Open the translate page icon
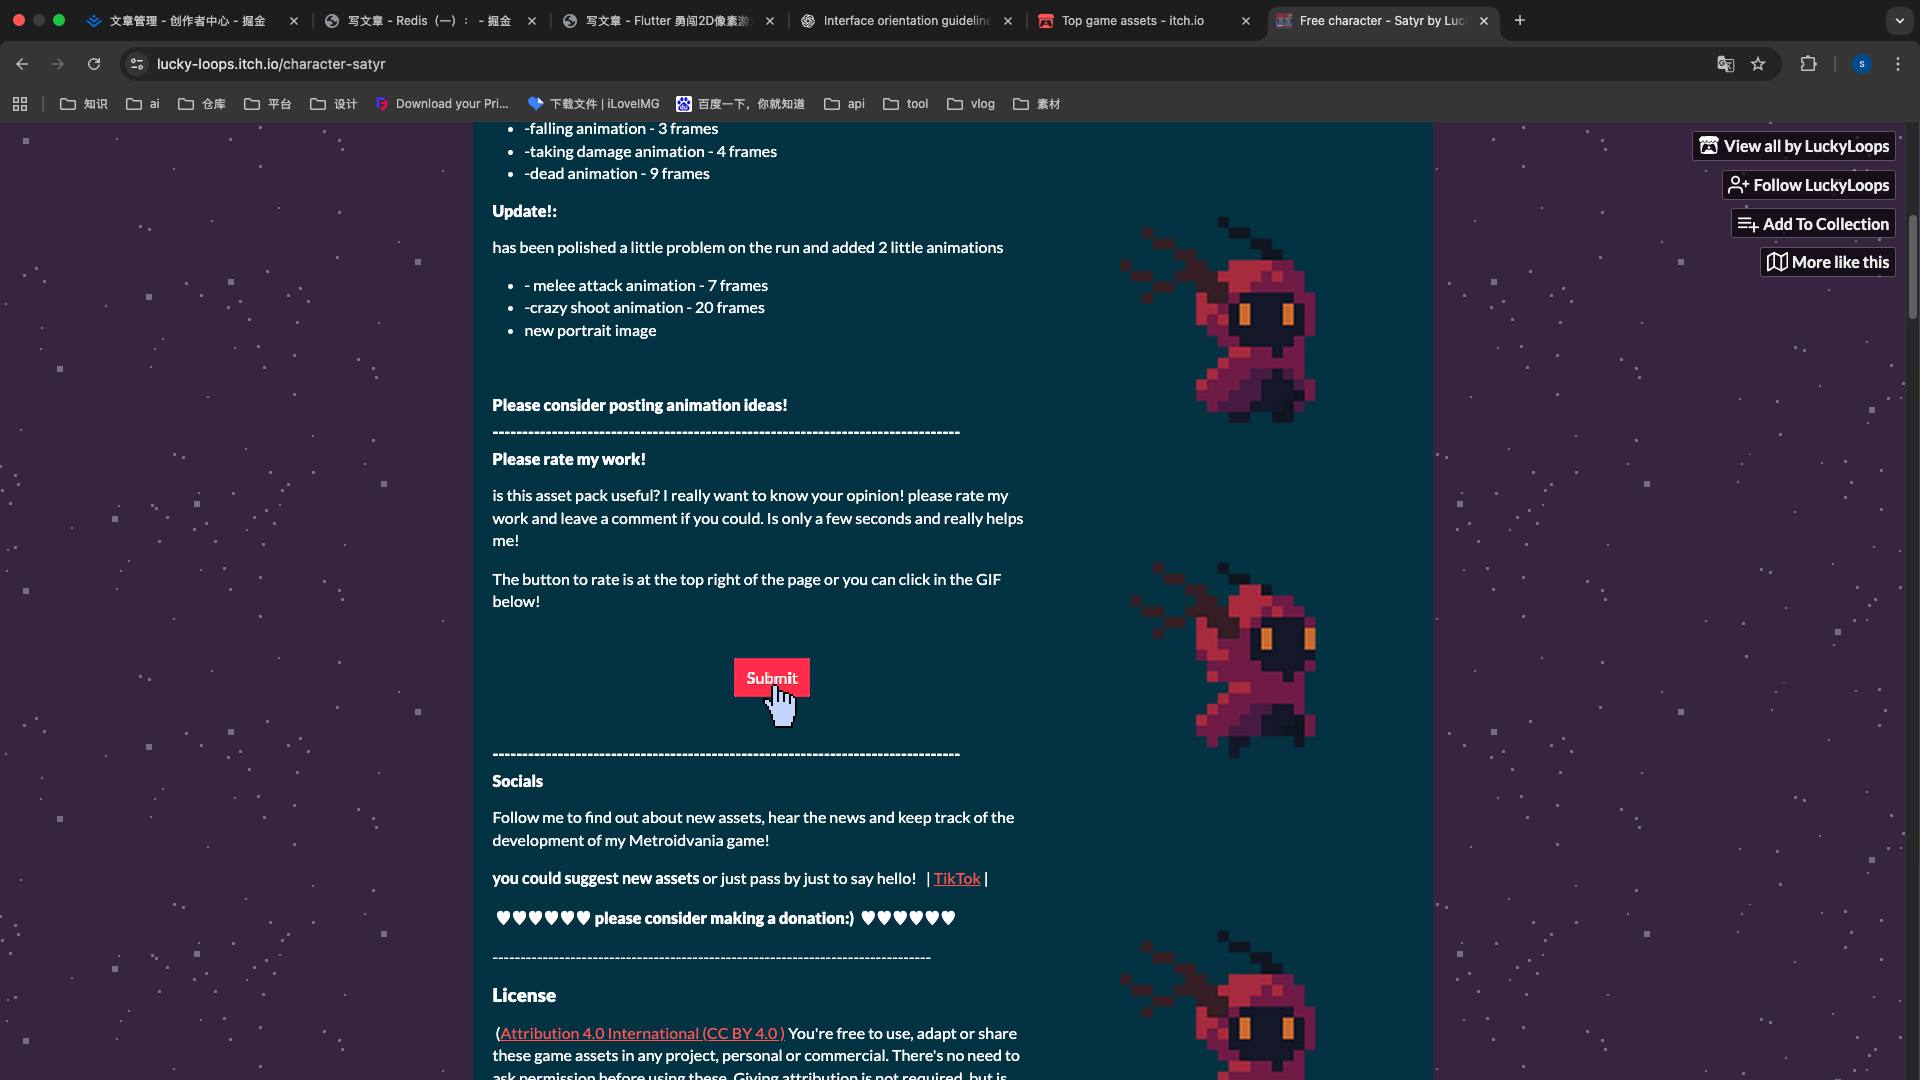1920x1080 pixels. pos(1725,64)
